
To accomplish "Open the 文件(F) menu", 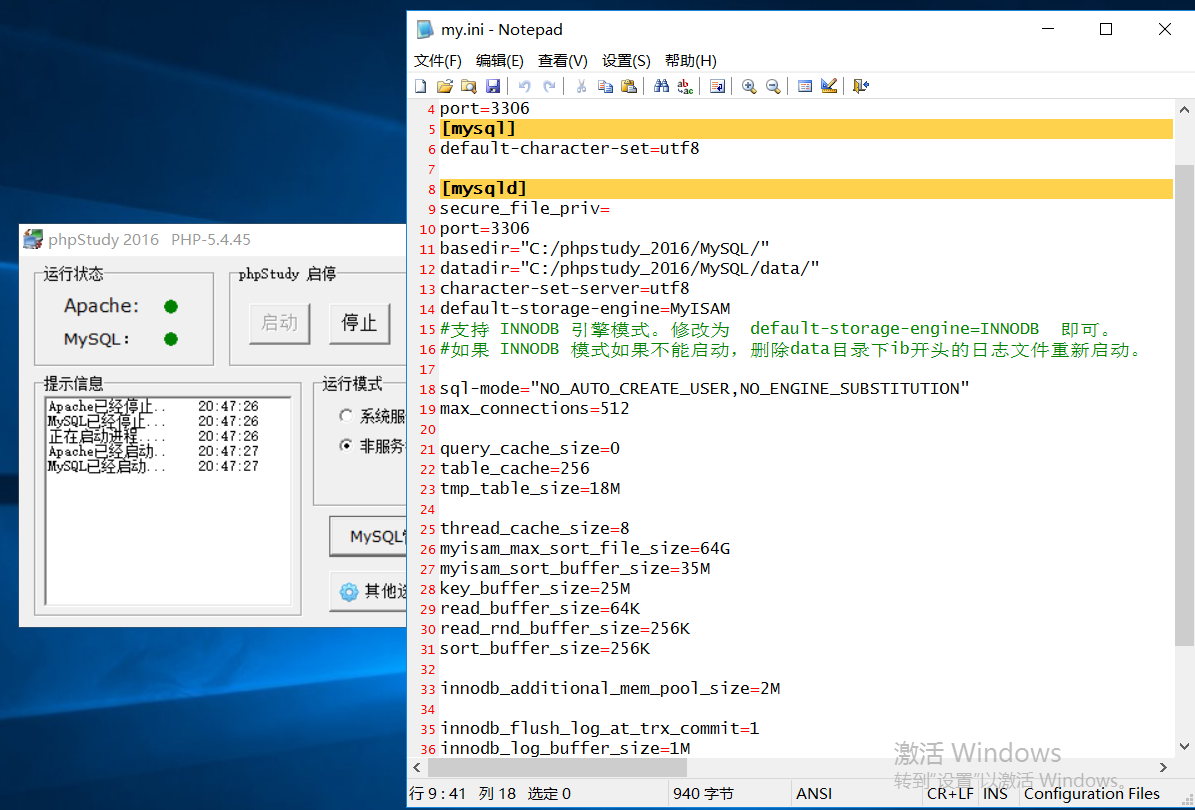I will (437, 61).
